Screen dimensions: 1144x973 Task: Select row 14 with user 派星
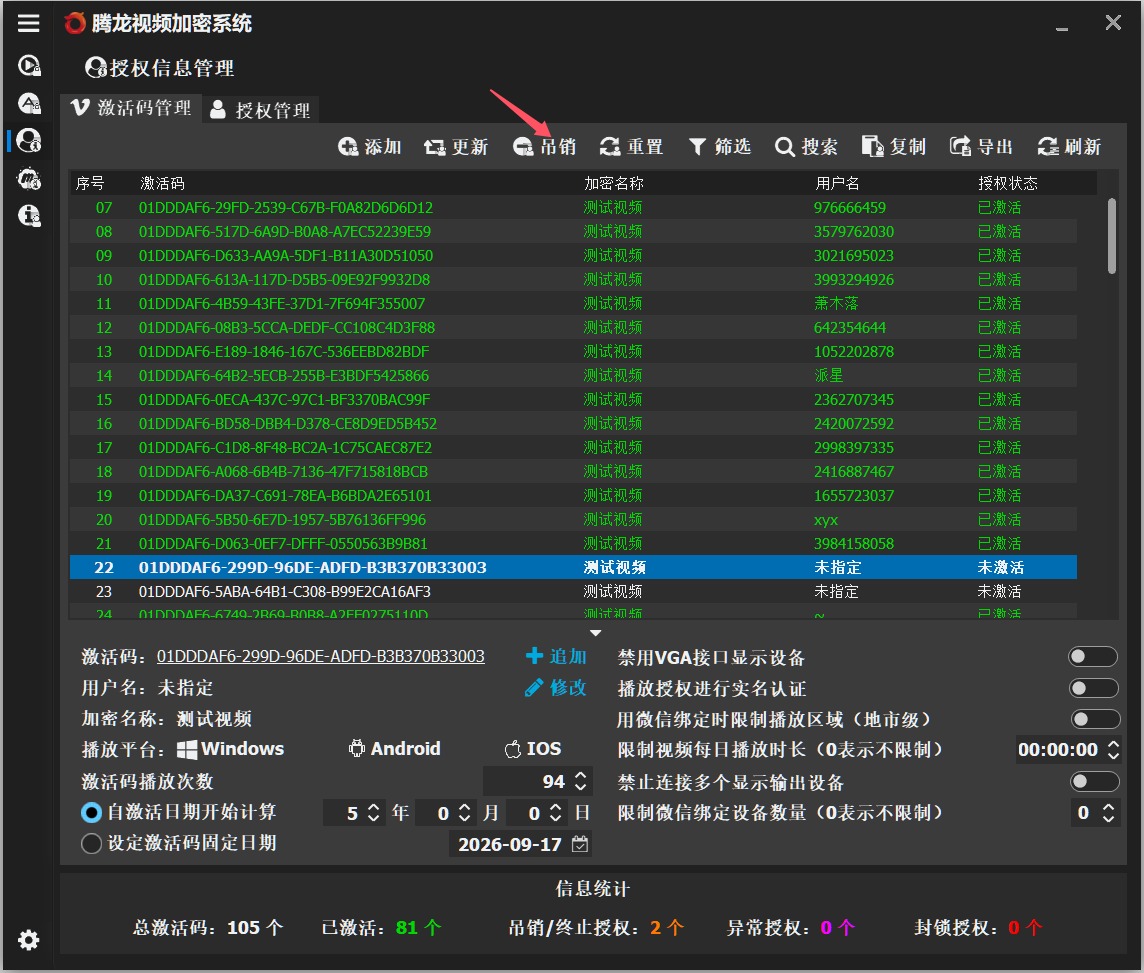point(573,376)
